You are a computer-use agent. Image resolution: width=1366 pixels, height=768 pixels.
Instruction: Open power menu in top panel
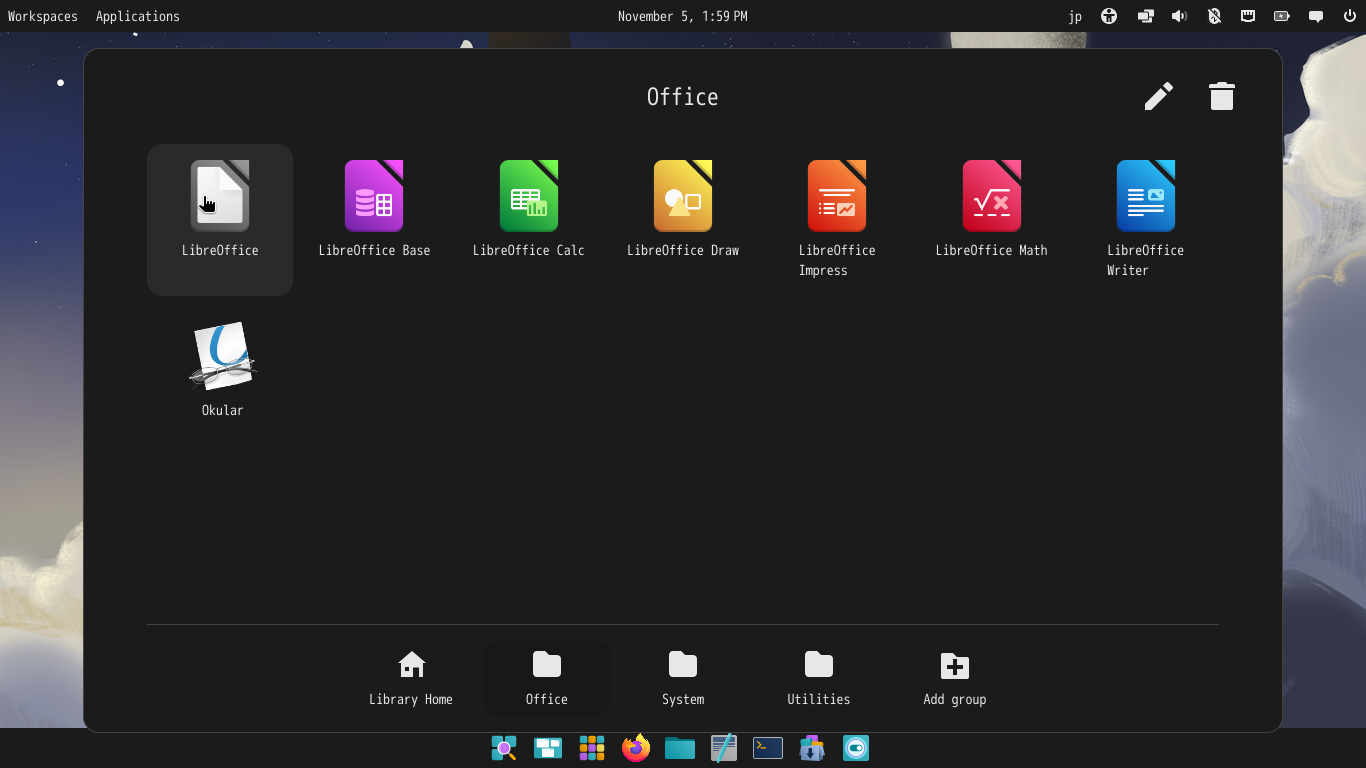coord(1350,16)
